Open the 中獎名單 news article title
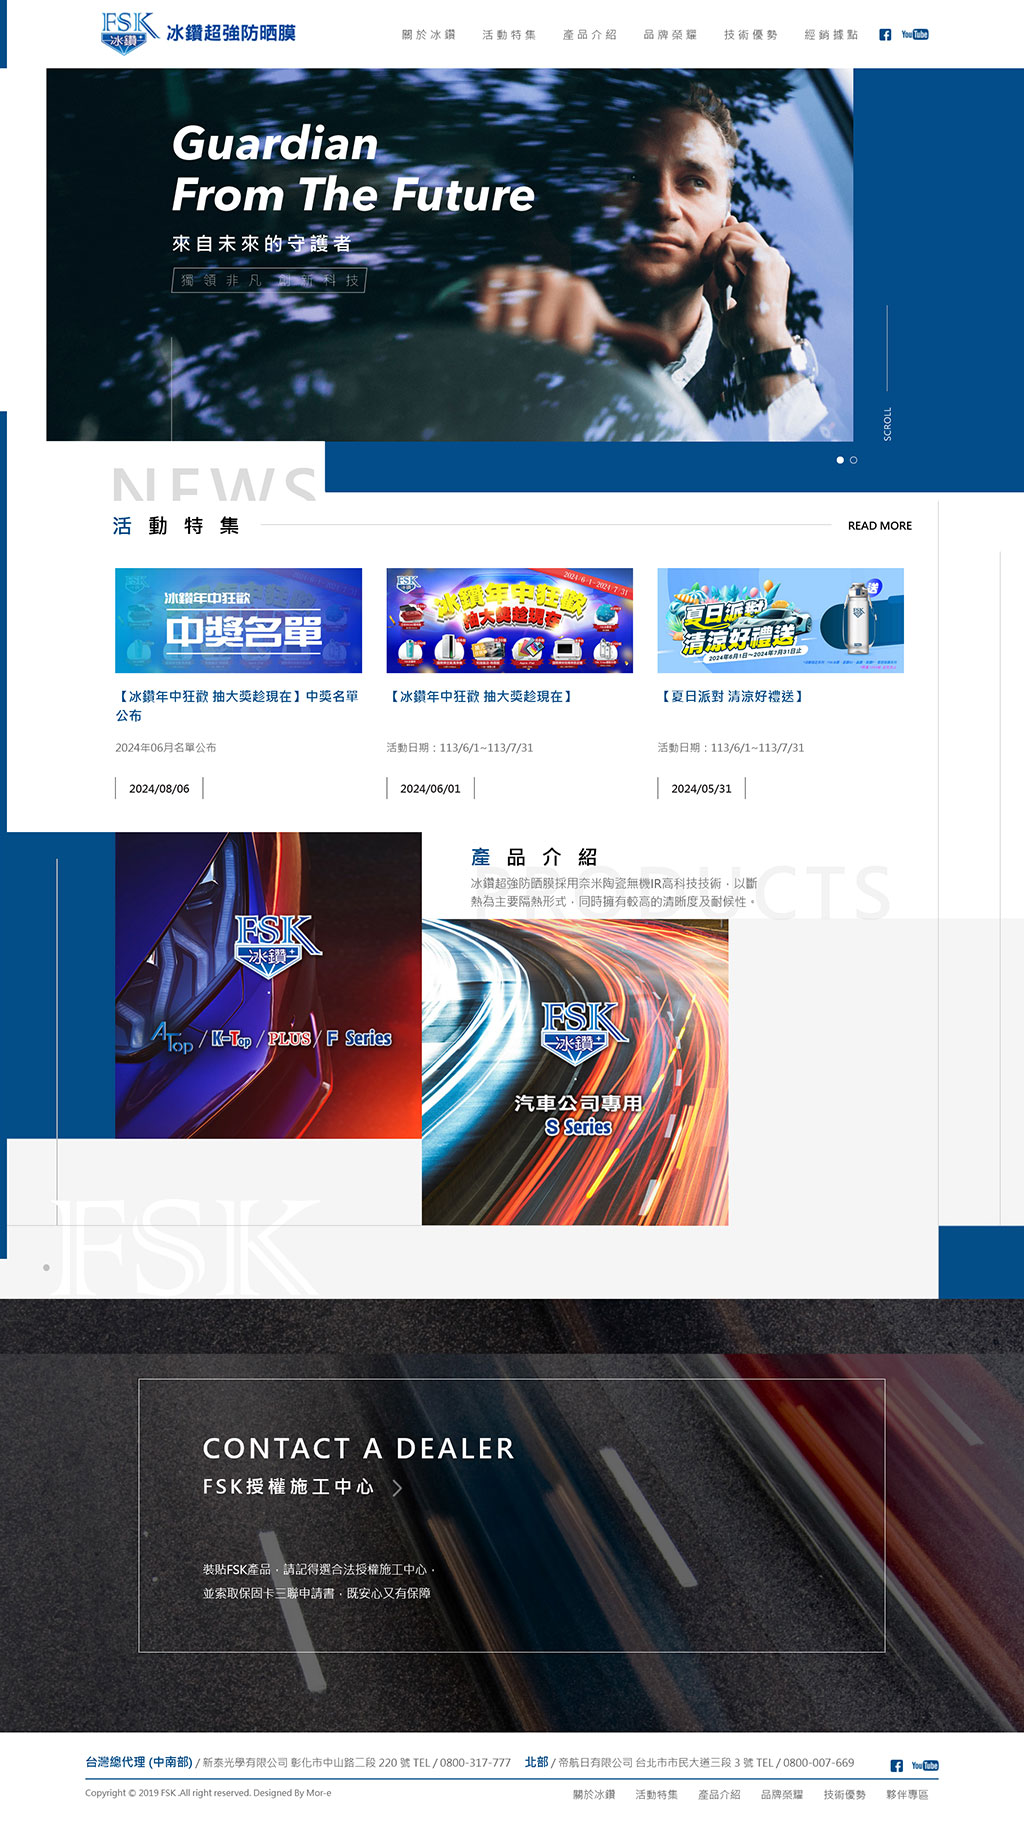The height and width of the screenshot is (1828, 1024). click(x=237, y=705)
